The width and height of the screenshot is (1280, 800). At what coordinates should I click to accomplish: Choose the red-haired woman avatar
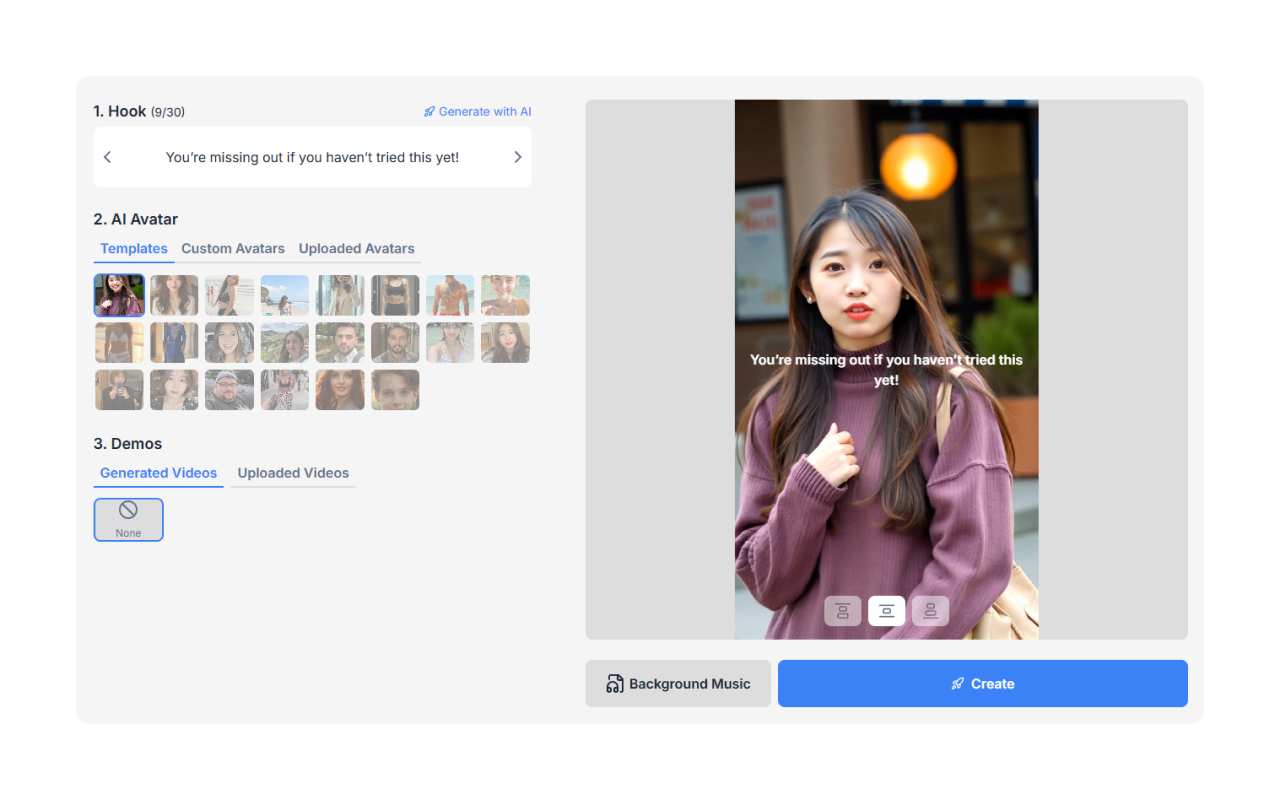coord(340,390)
